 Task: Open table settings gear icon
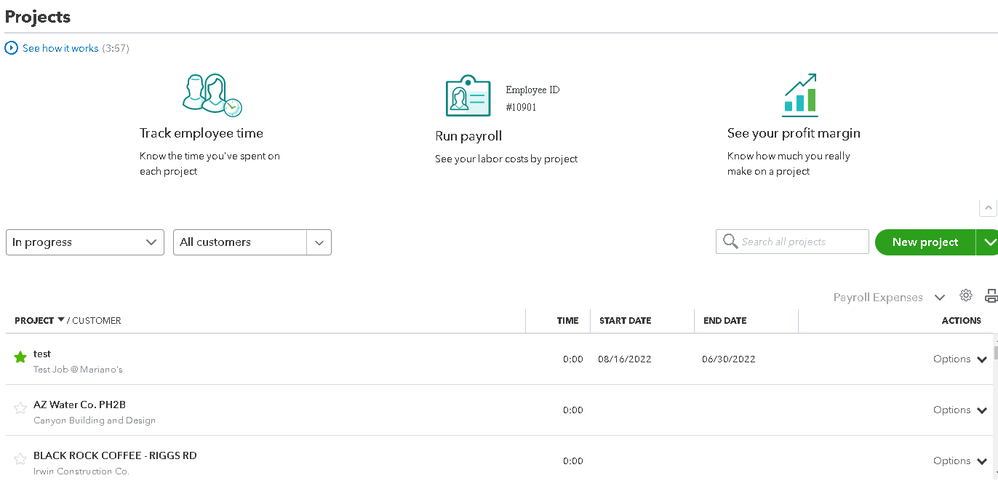click(966, 296)
